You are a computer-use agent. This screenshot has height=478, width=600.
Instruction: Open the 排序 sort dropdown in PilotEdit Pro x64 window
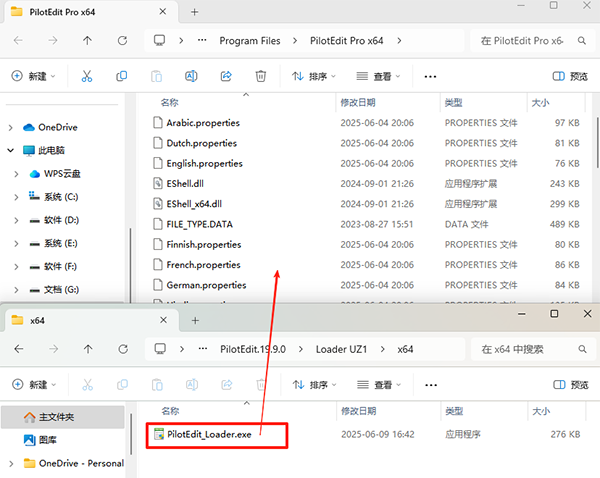click(313, 77)
